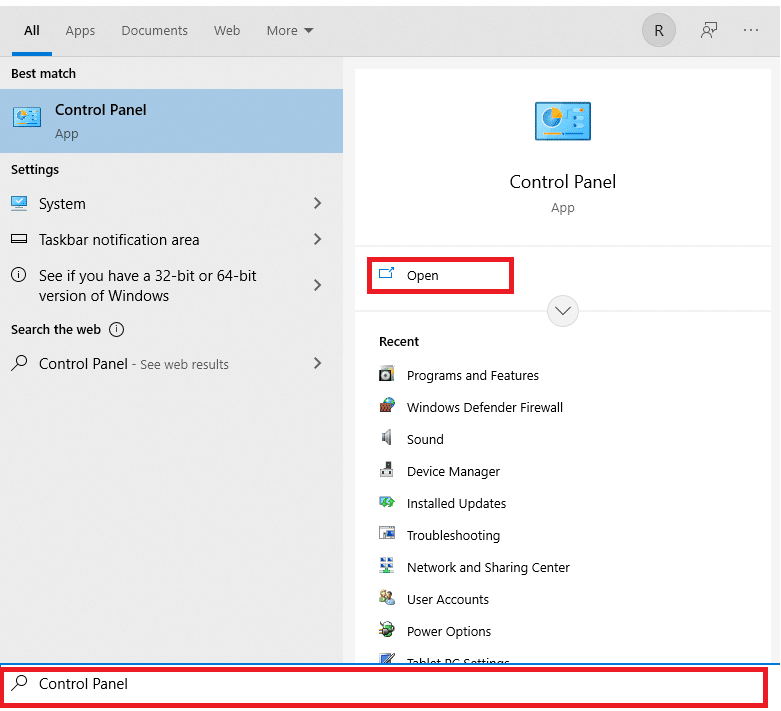
Task: Select Control Panel web results entry
Action: [134, 364]
